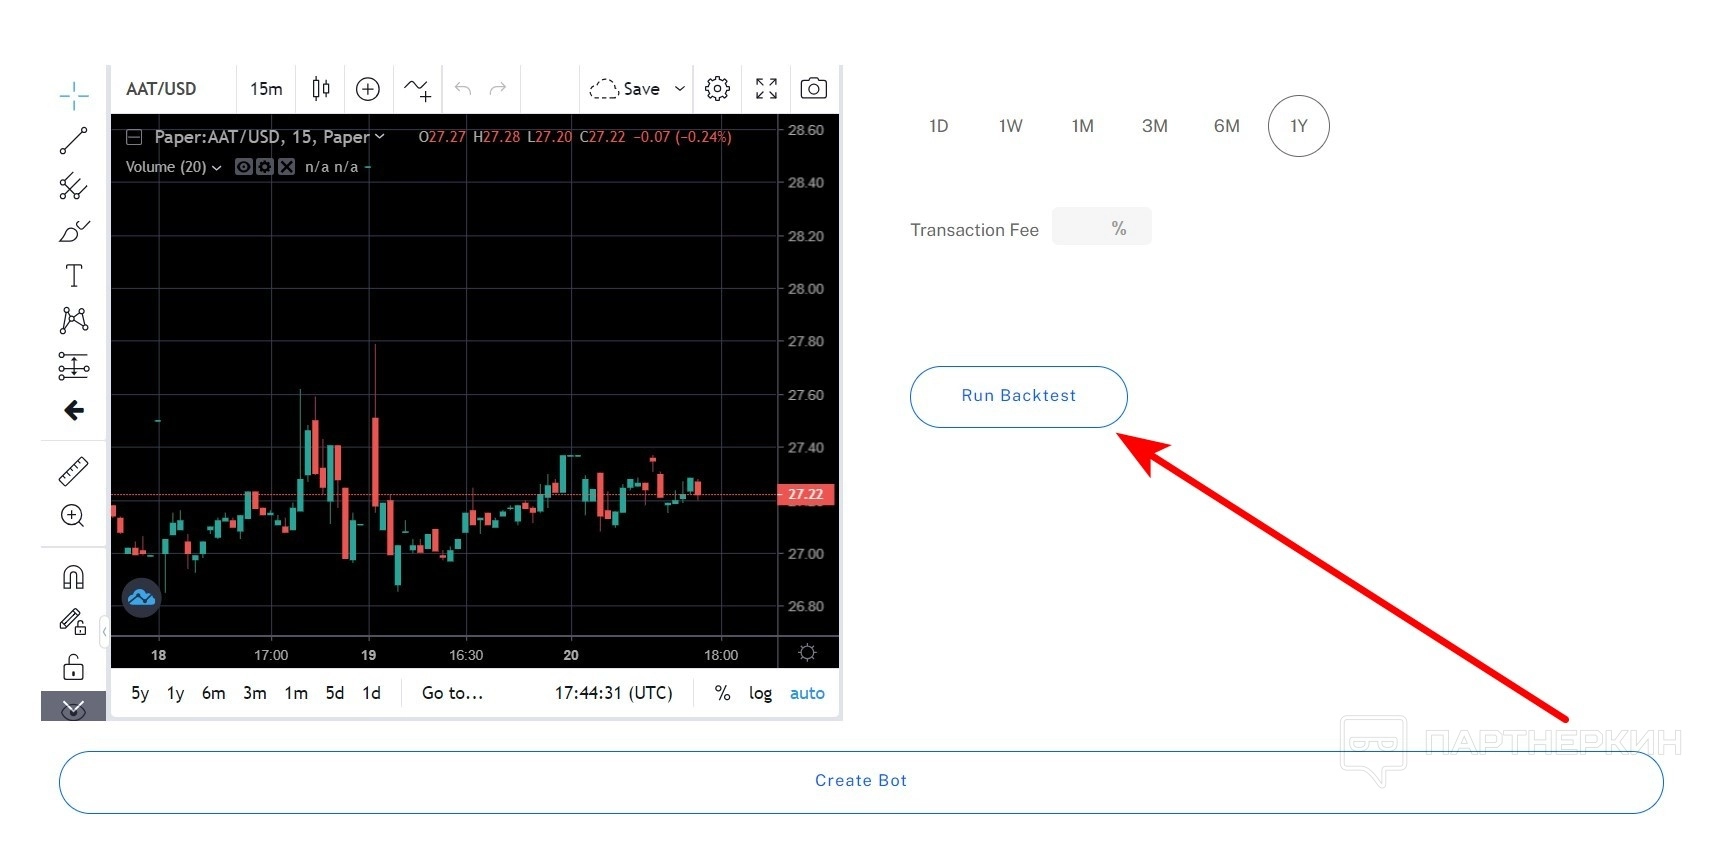
Task: Open the 15m timeframe dropdown
Action: [266, 89]
